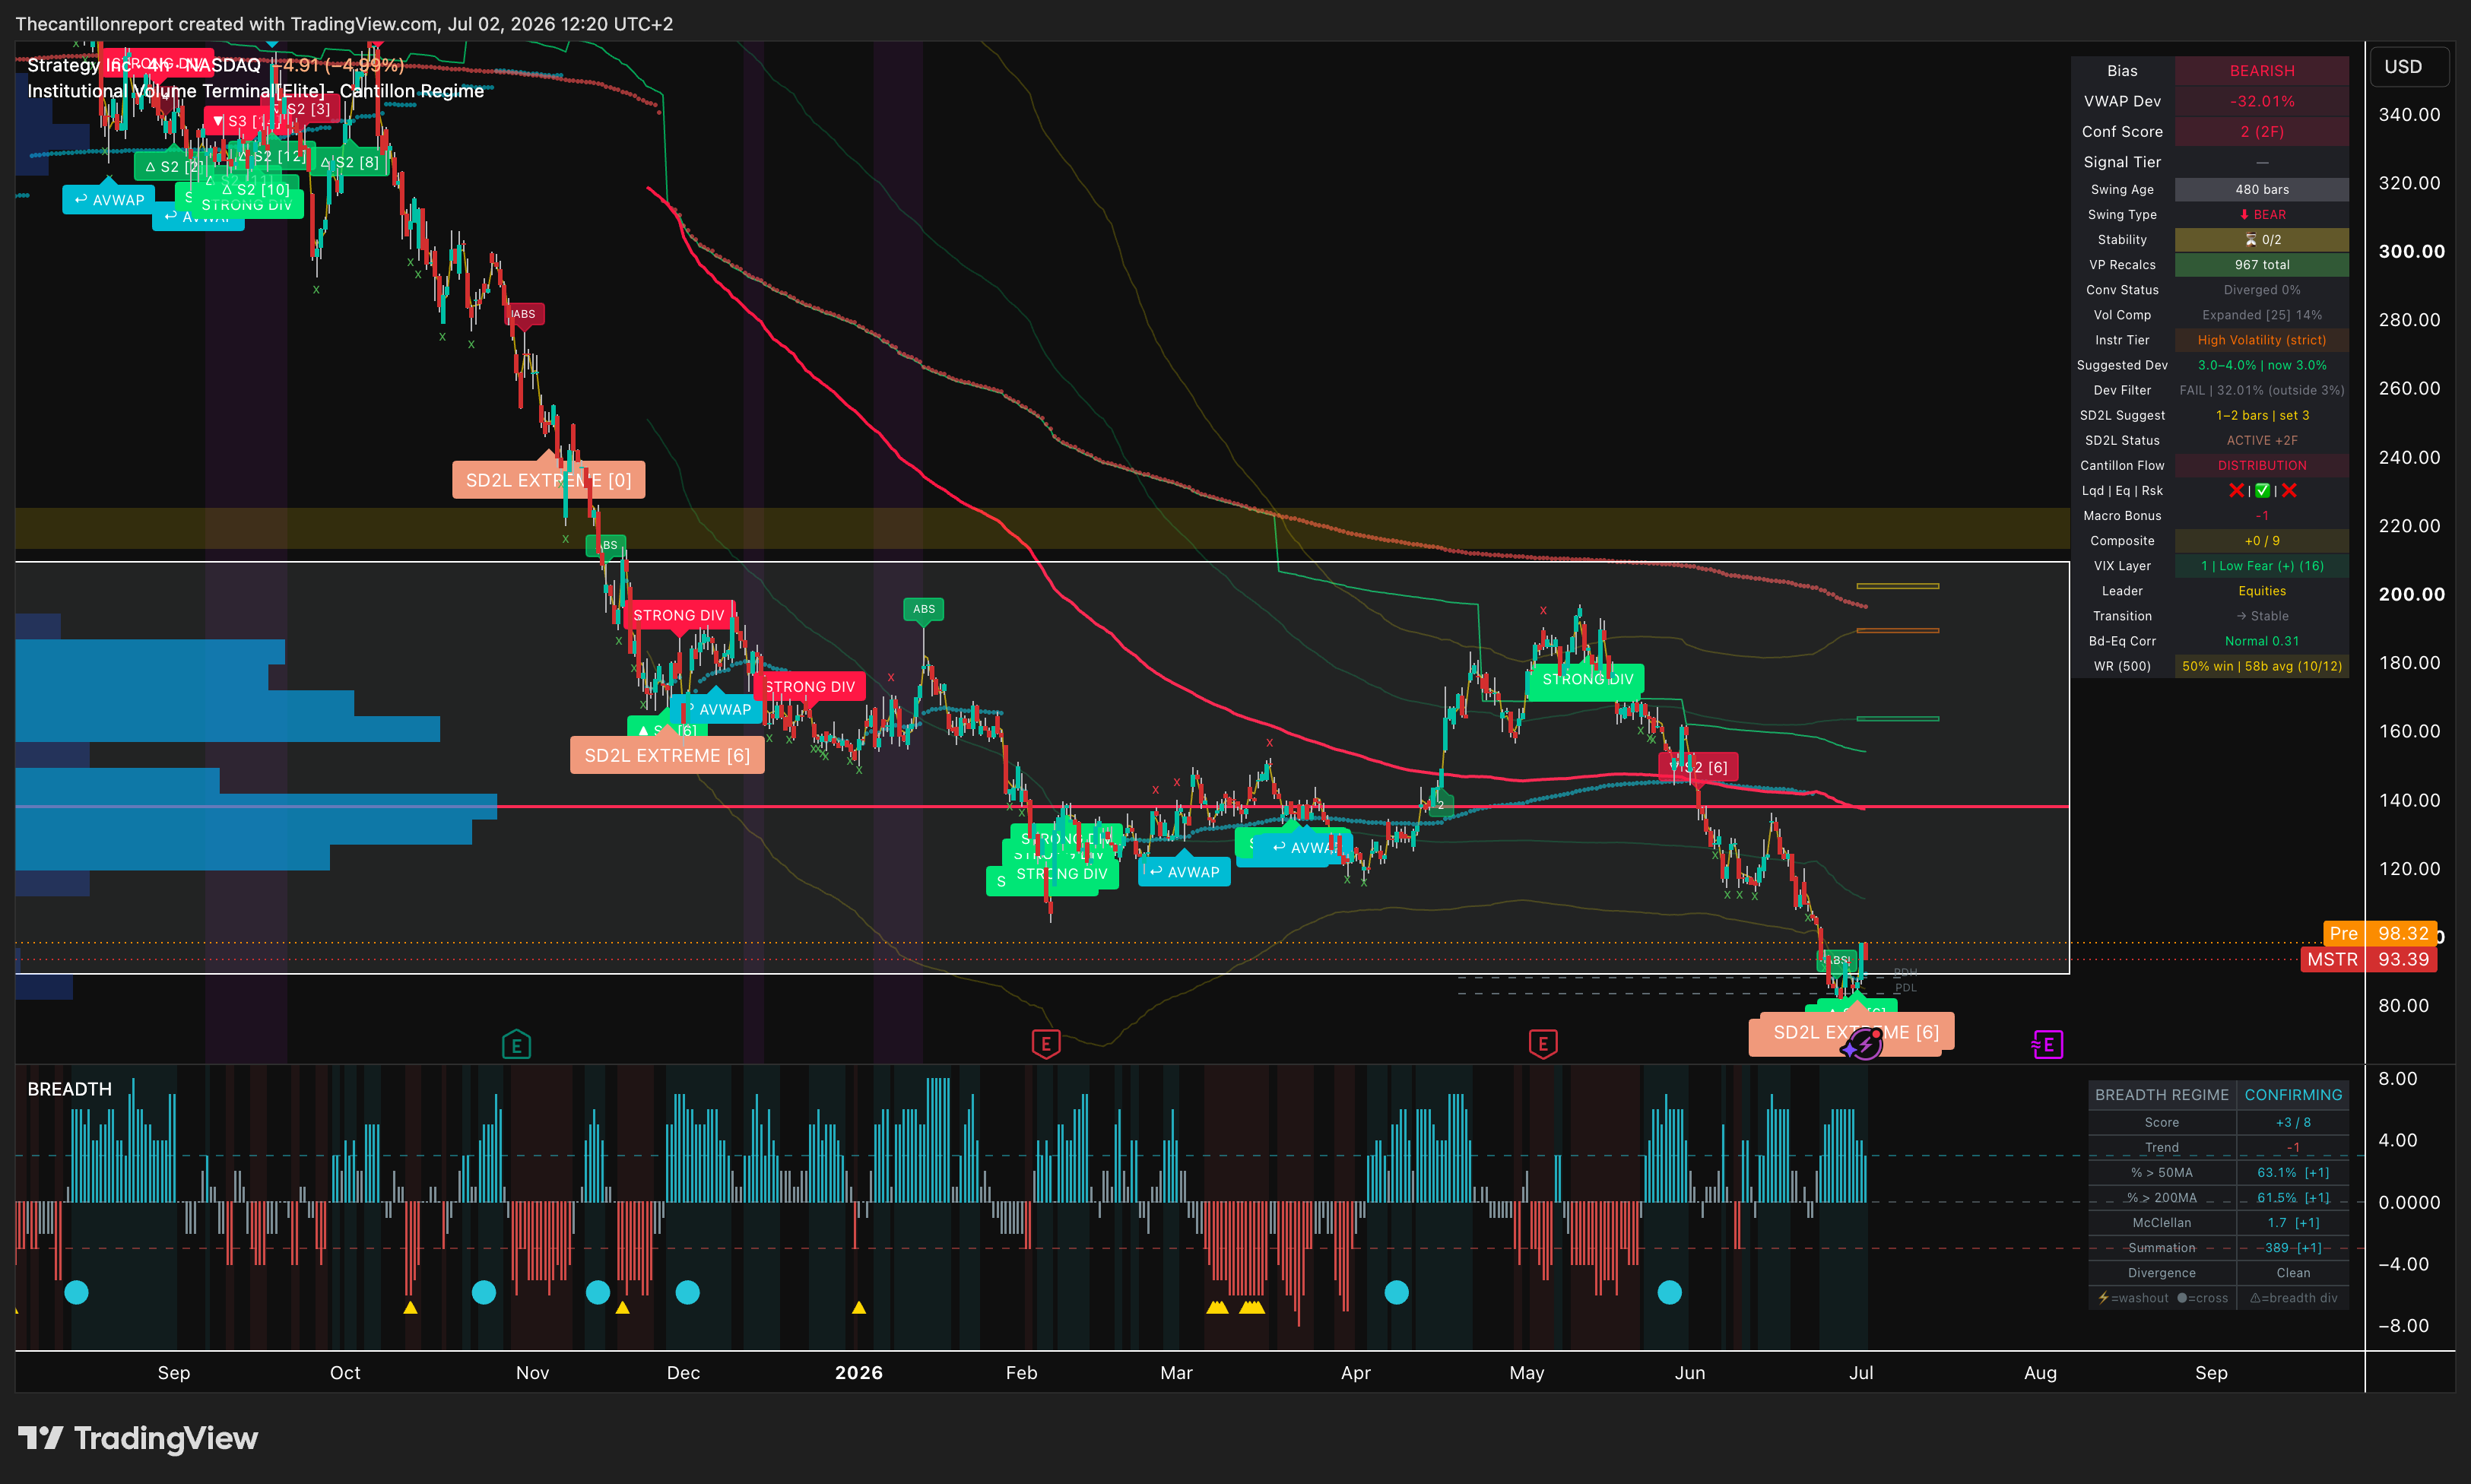Viewport: 2471px width, 1484px height.
Task: Click the first cyan breadth cross dot
Action: (76, 1292)
